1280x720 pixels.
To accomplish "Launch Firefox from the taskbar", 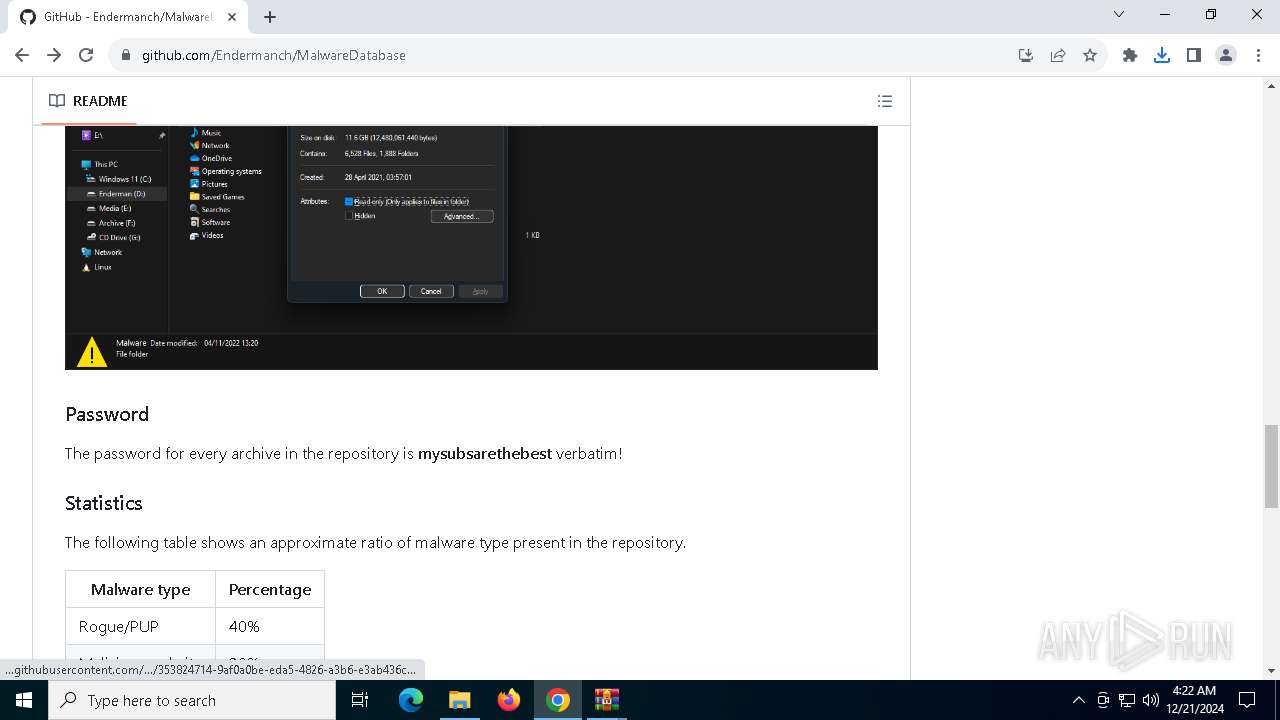I will pyautogui.click(x=509, y=700).
